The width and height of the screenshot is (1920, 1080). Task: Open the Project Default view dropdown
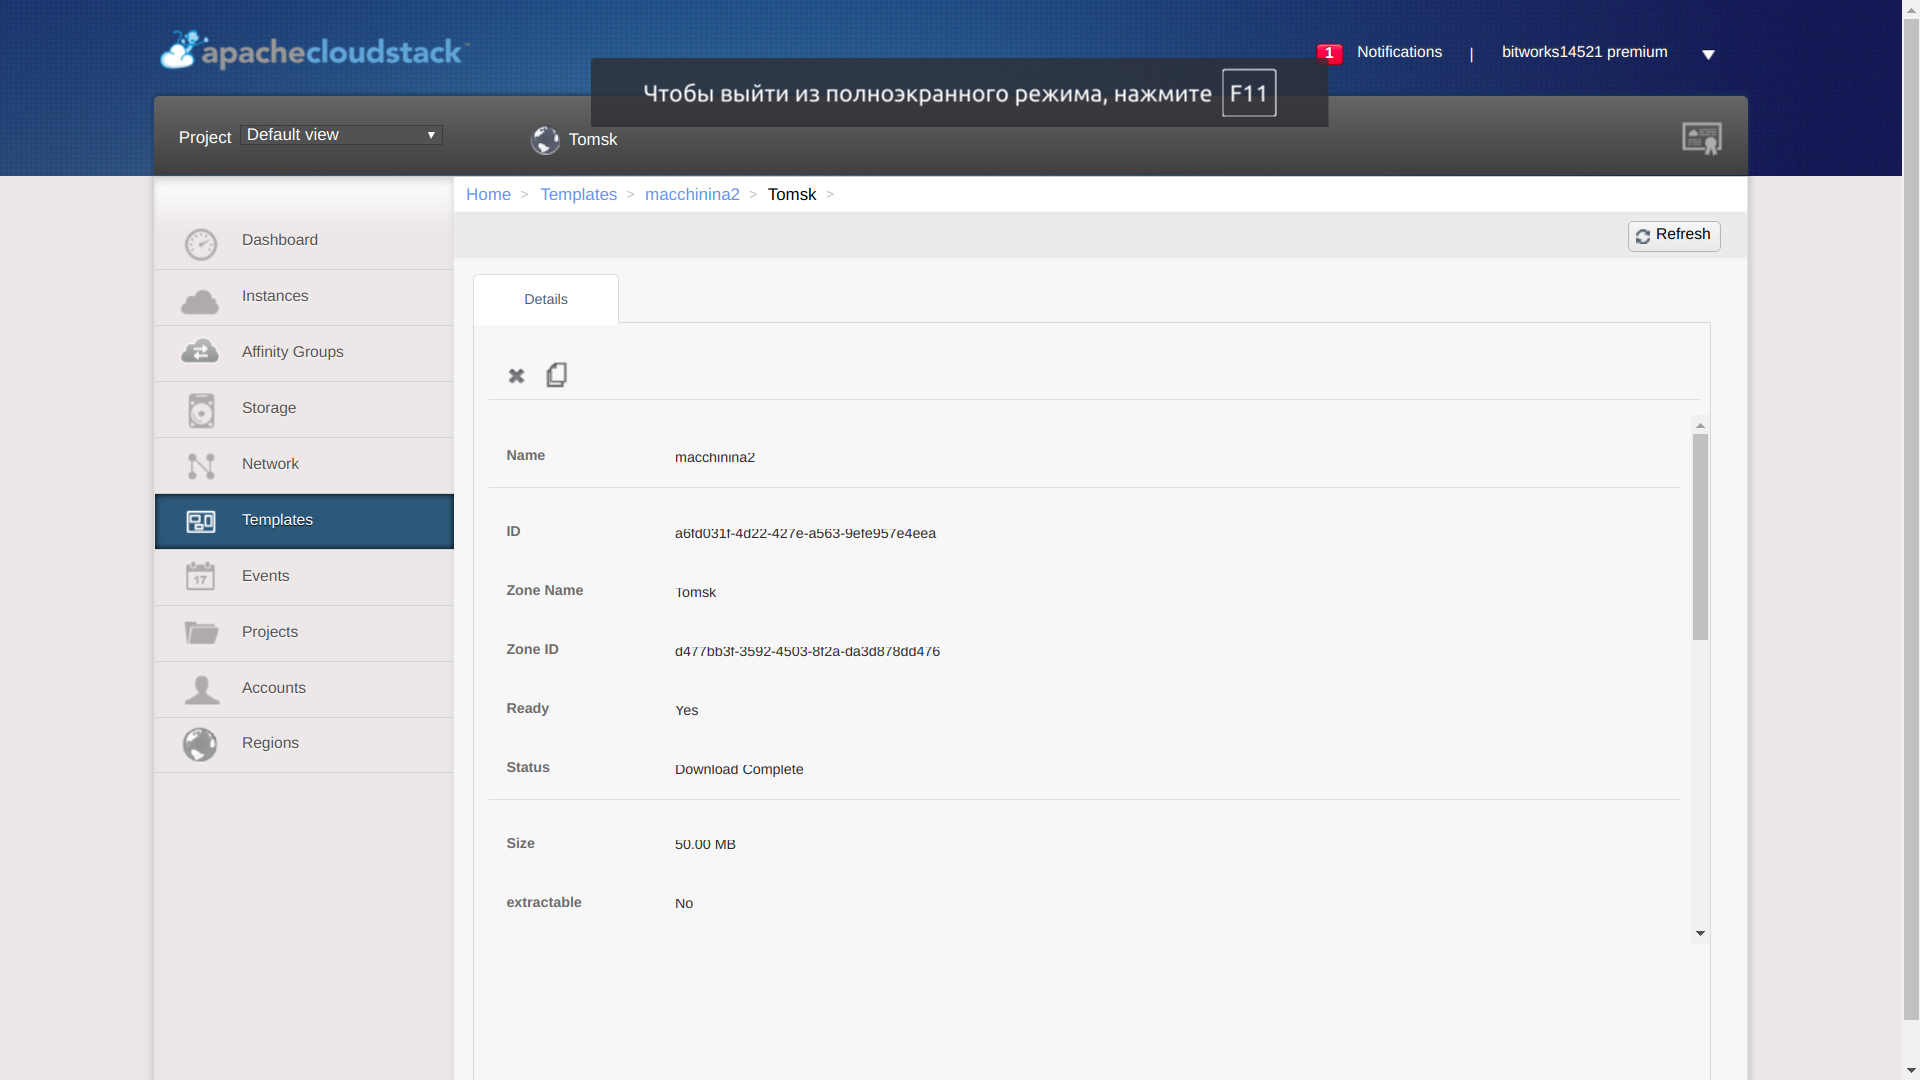[341, 135]
